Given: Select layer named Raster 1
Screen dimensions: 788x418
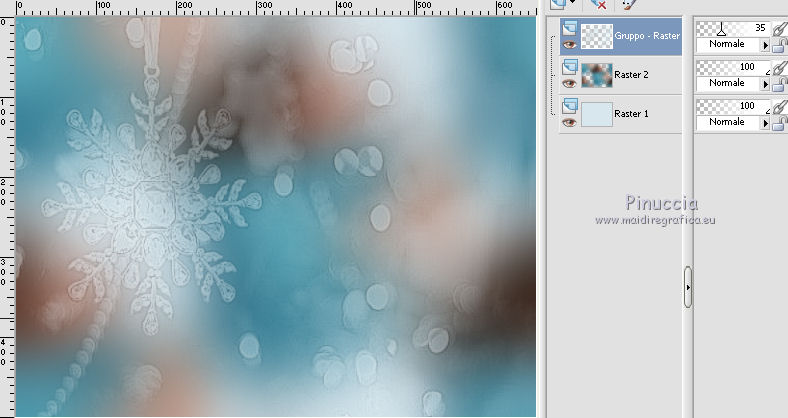Looking at the screenshot, I should (x=631, y=114).
